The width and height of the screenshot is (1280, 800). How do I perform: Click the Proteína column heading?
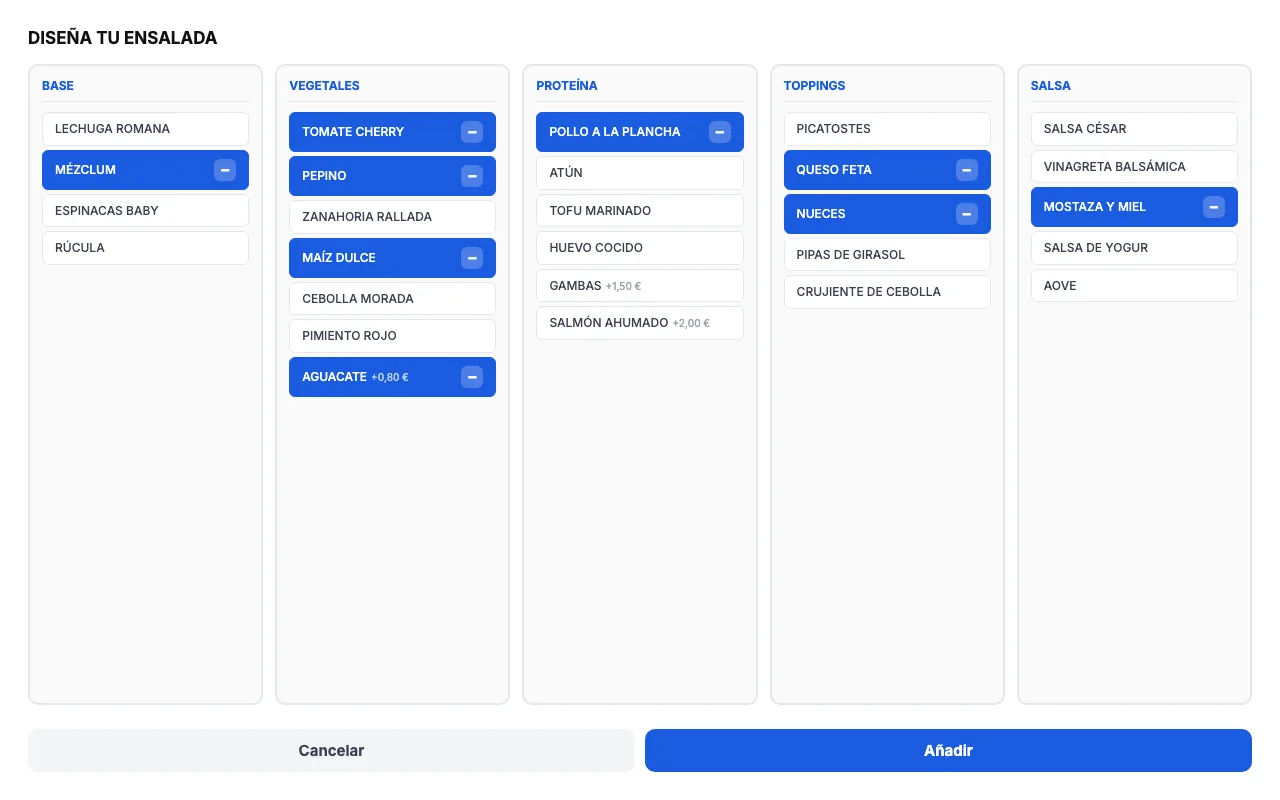point(567,86)
